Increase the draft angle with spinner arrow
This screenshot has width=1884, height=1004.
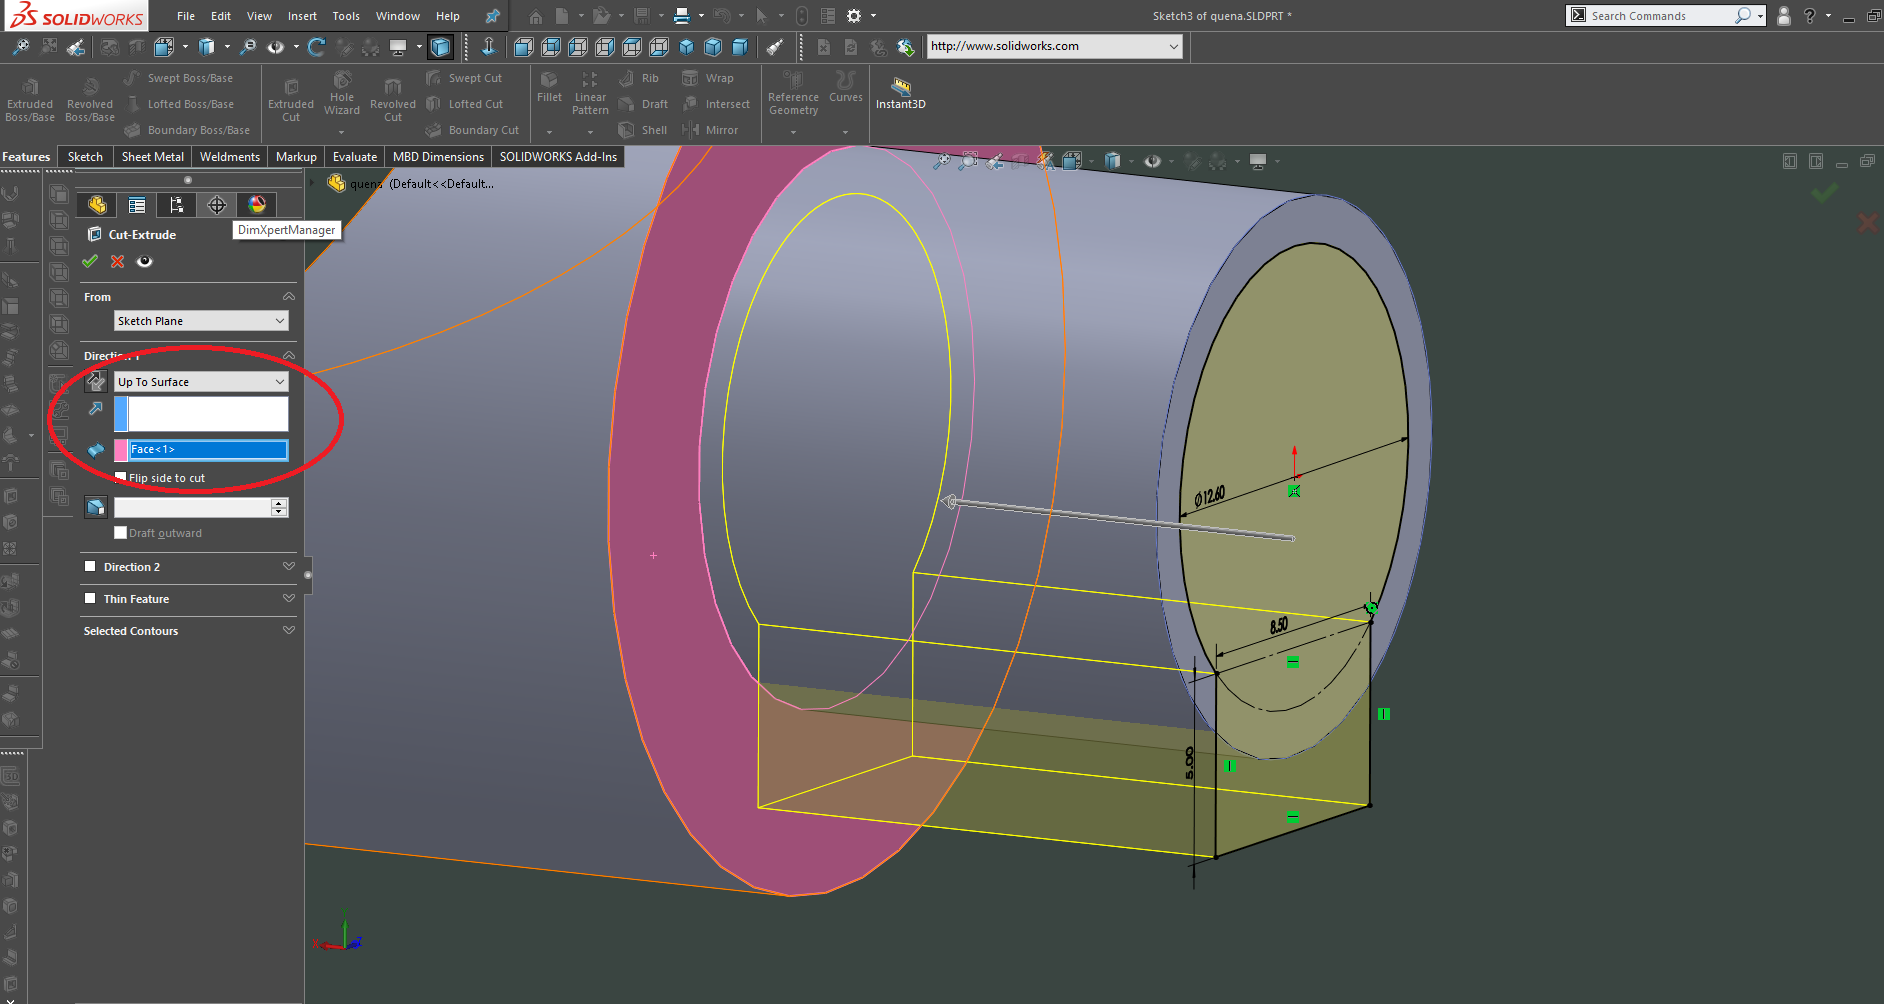(279, 502)
